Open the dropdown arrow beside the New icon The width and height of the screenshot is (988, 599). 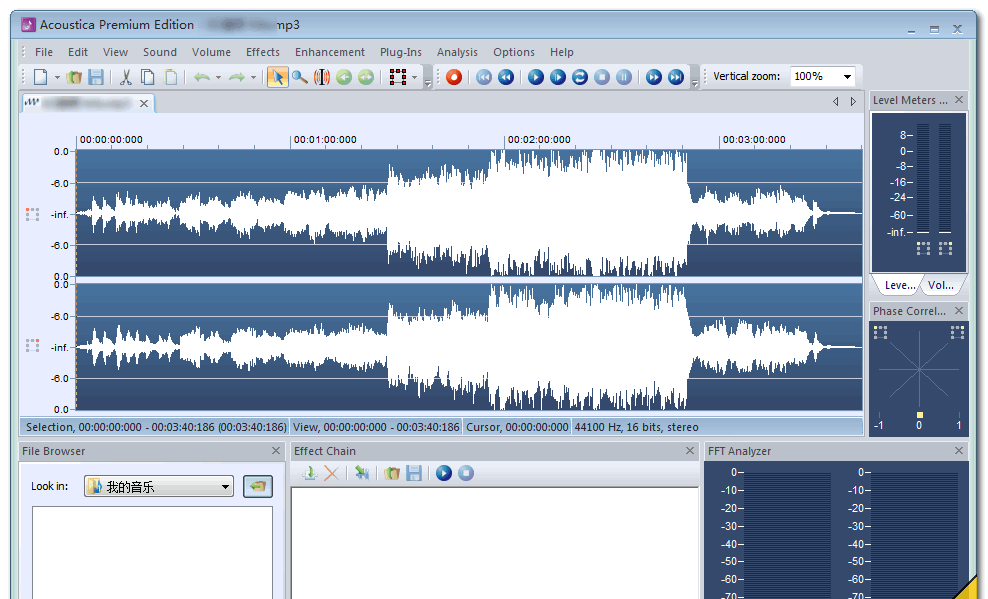pyautogui.click(x=57, y=77)
